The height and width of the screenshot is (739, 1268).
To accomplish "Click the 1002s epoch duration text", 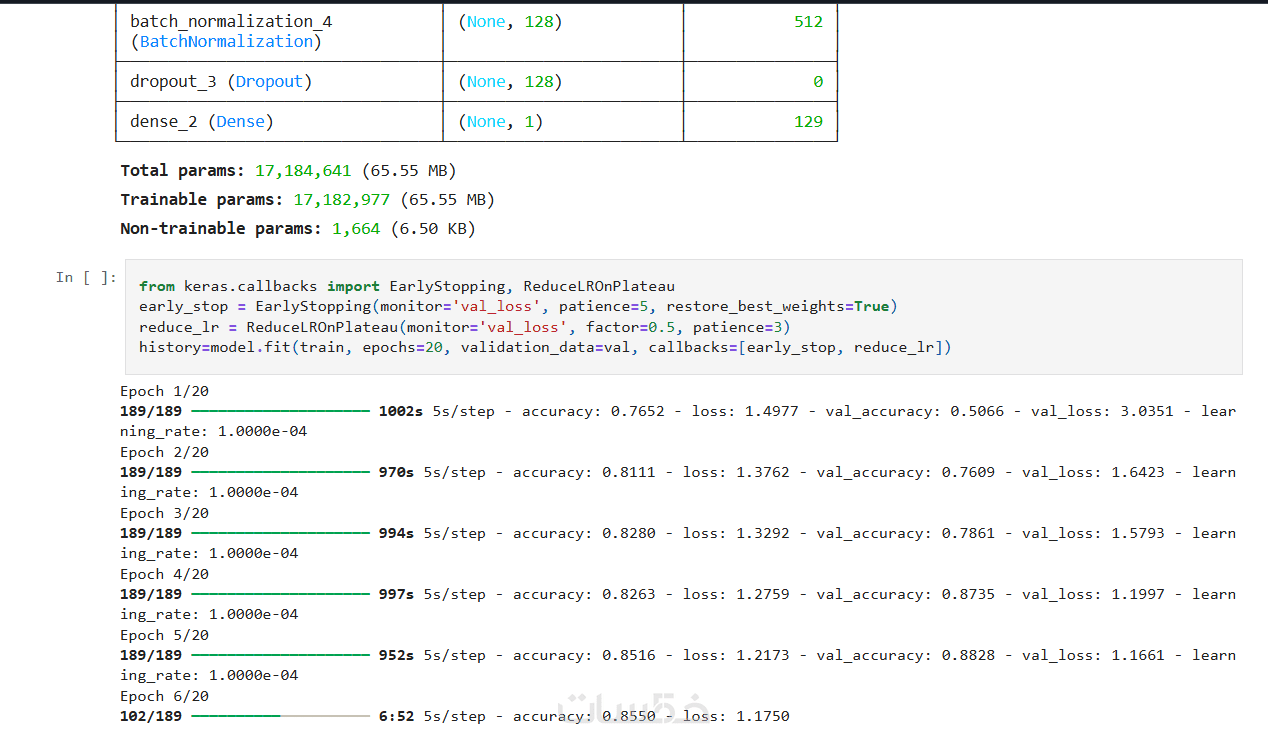I will point(401,411).
